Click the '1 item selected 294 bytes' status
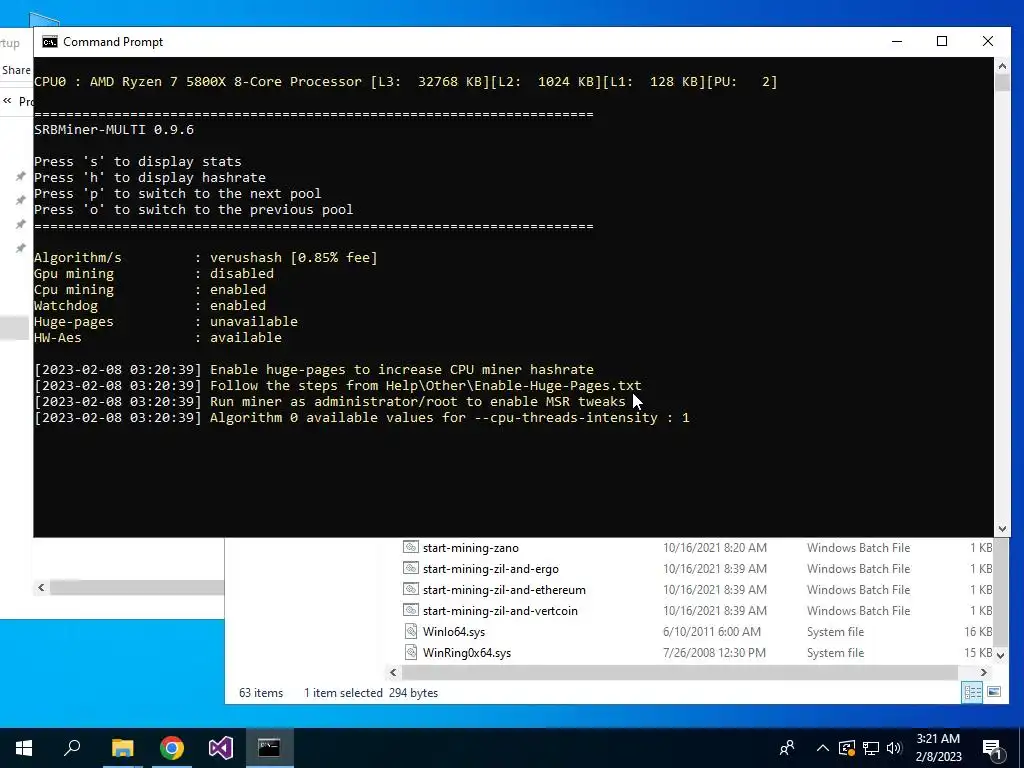Image resolution: width=1024 pixels, height=768 pixels. click(371, 693)
